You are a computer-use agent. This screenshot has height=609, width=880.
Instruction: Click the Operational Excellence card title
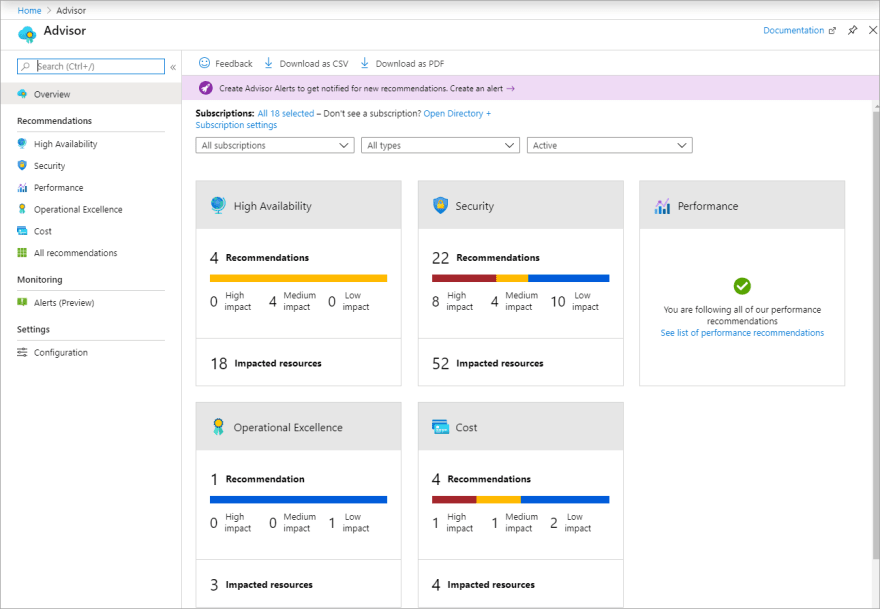pos(288,427)
